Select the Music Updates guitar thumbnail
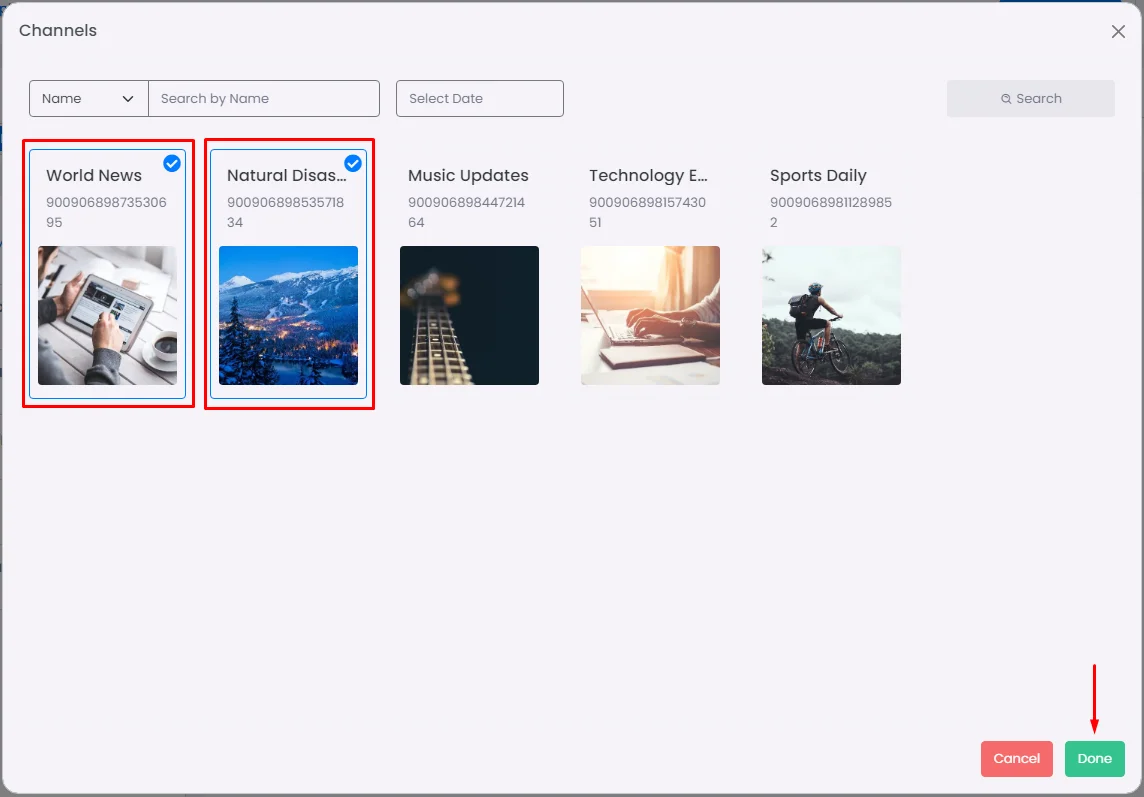 point(469,315)
